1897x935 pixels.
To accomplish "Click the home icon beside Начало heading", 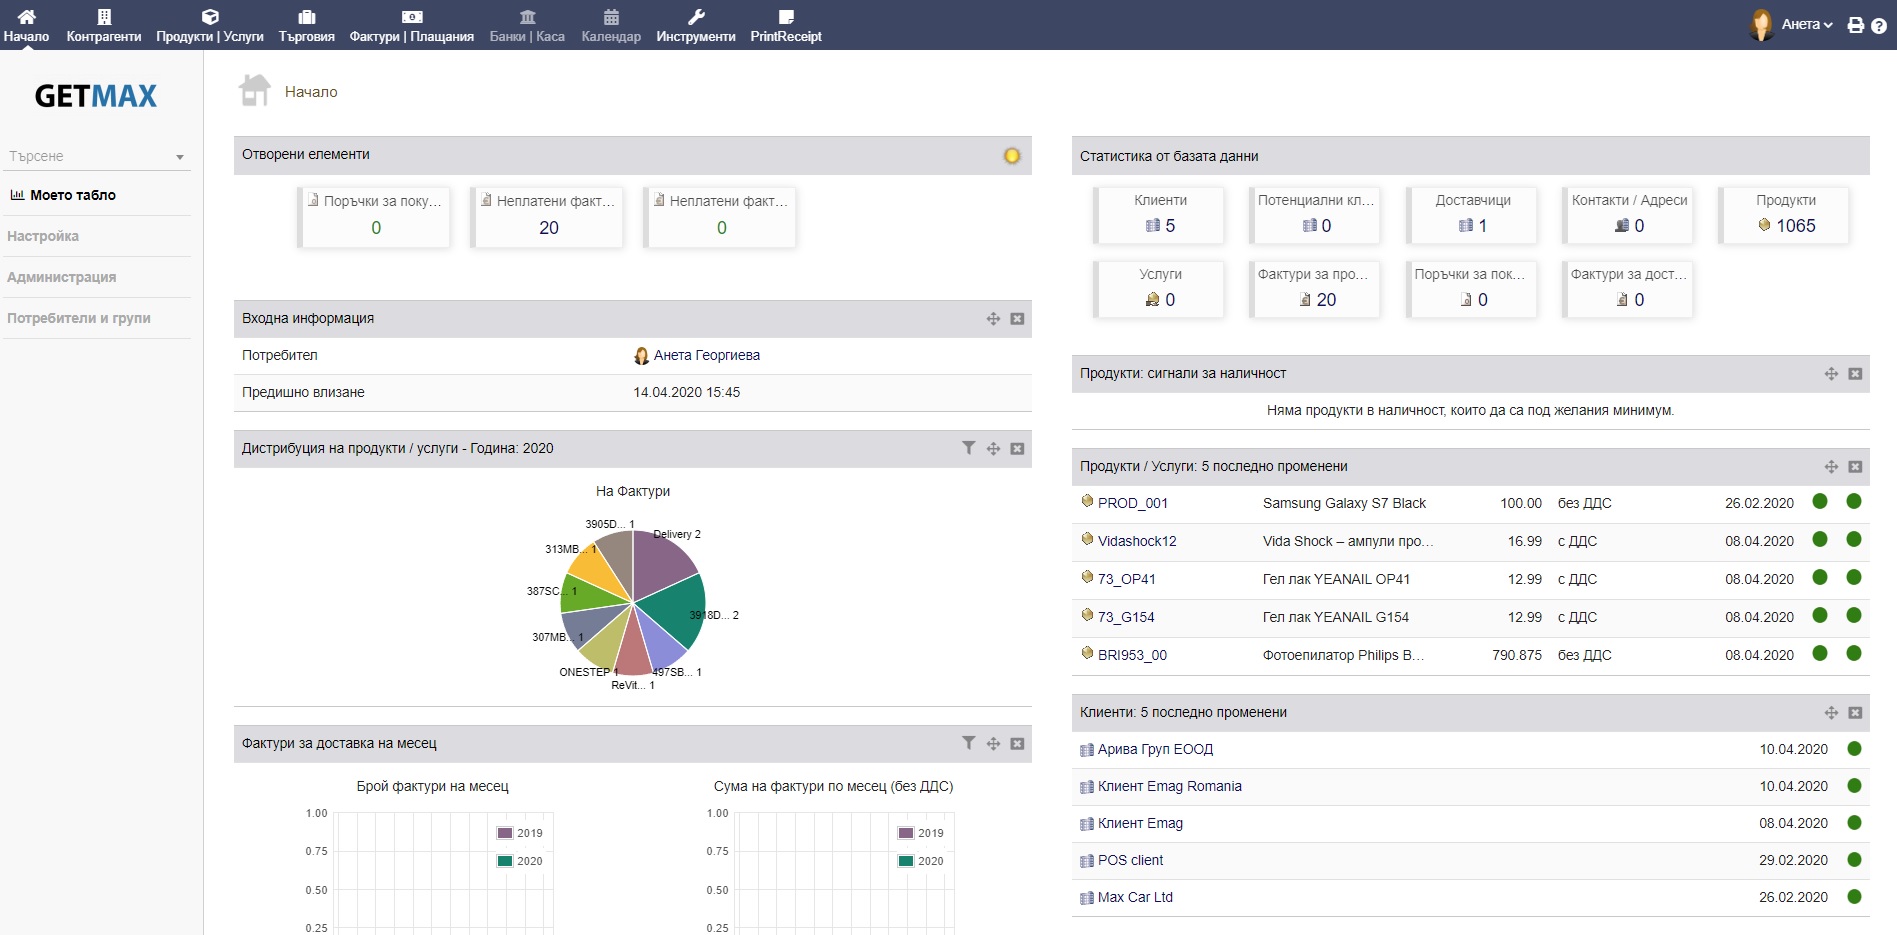I will (x=255, y=91).
